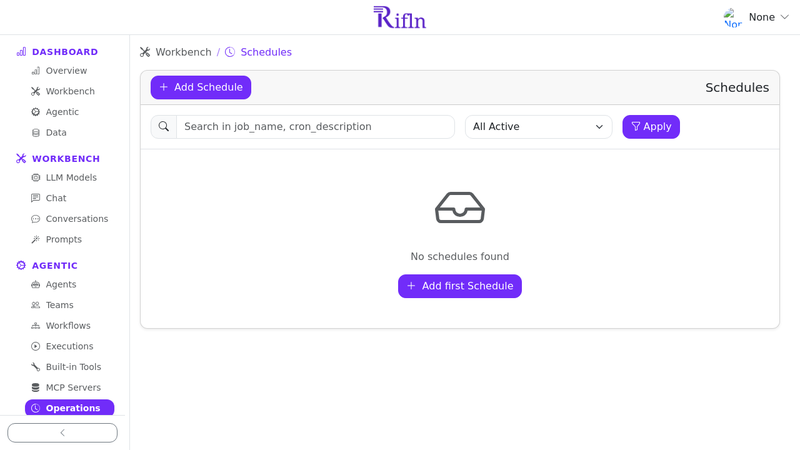
Task: Collapse the sidebar with the chevron button
Action: (62, 433)
